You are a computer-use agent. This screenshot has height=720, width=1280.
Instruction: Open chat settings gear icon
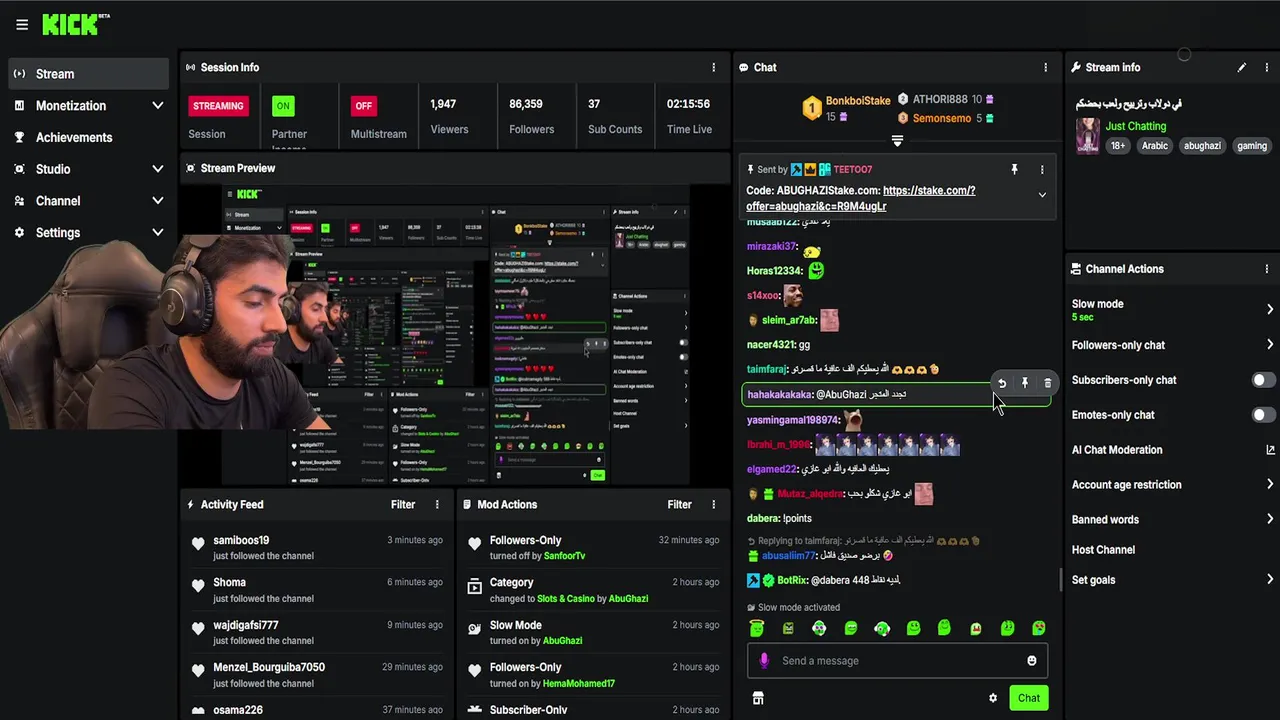[993, 698]
